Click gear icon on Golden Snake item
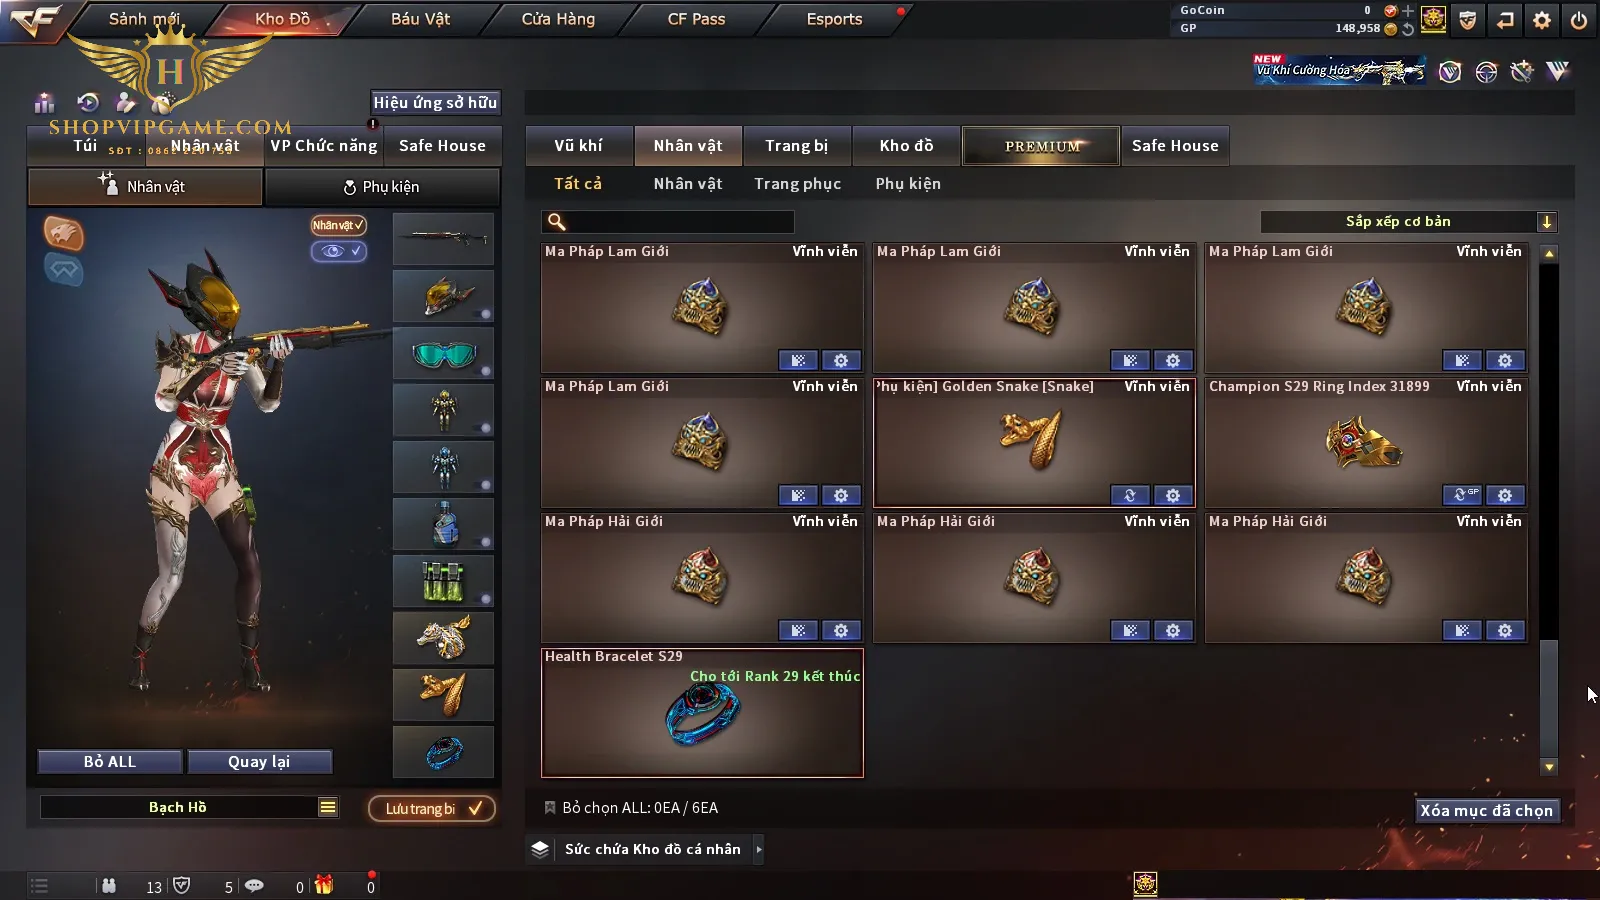 tap(1173, 495)
